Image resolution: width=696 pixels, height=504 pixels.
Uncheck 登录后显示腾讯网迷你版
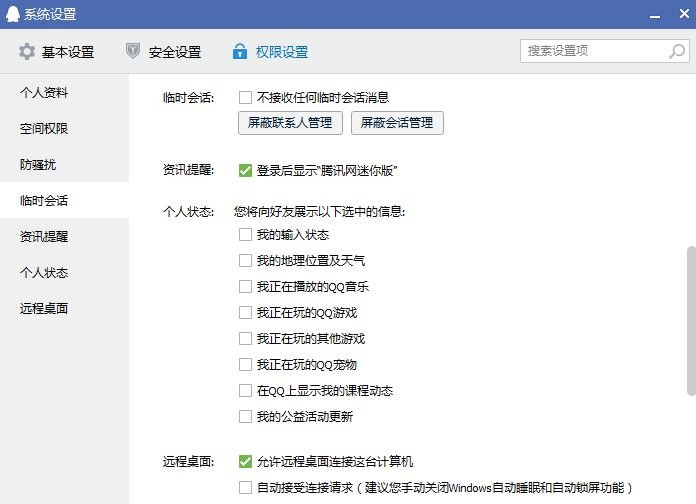pos(245,170)
